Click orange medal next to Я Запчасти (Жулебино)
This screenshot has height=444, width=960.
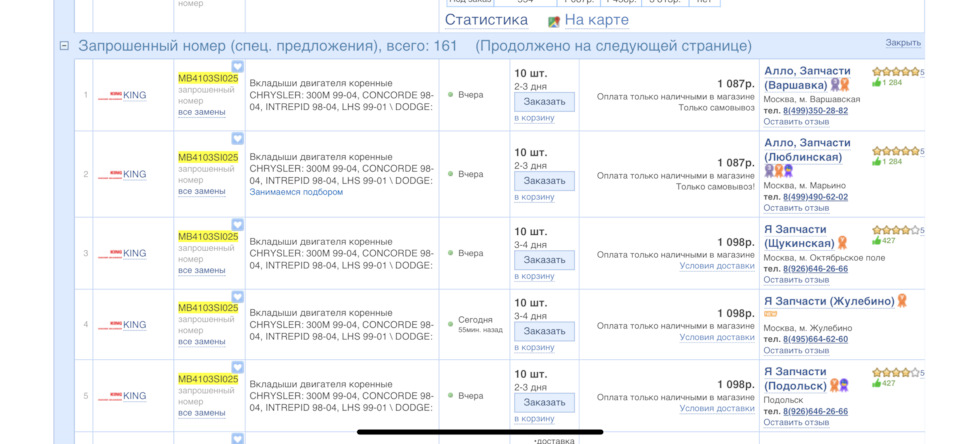tap(902, 301)
